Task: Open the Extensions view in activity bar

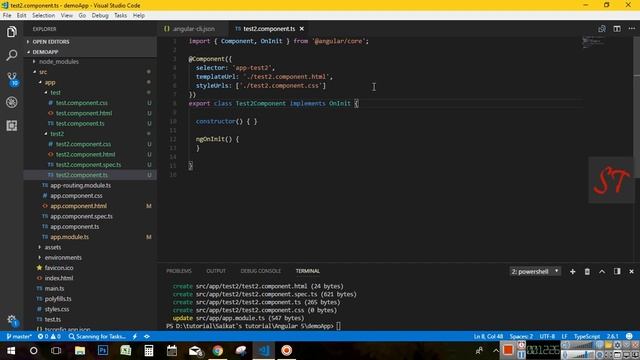Action: point(12,125)
